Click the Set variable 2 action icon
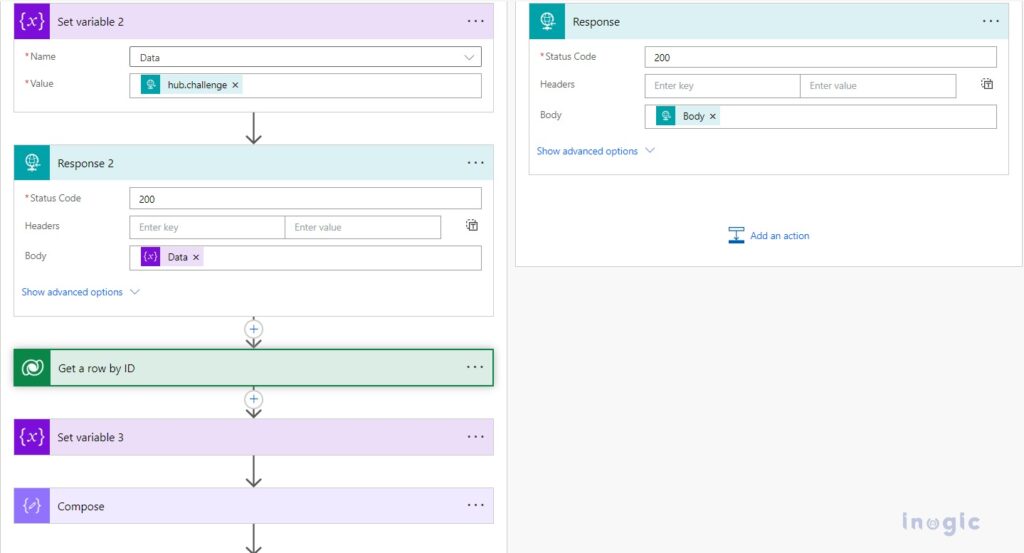 [x=32, y=21]
